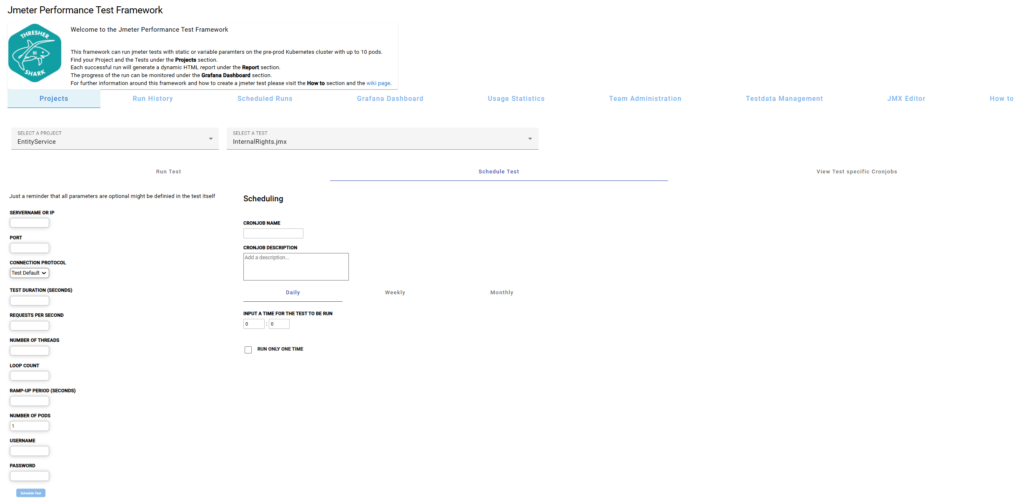This screenshot has height=501, width=1024.
Task: Select the Monthly scheduling tab
Action: pos(502,293)
